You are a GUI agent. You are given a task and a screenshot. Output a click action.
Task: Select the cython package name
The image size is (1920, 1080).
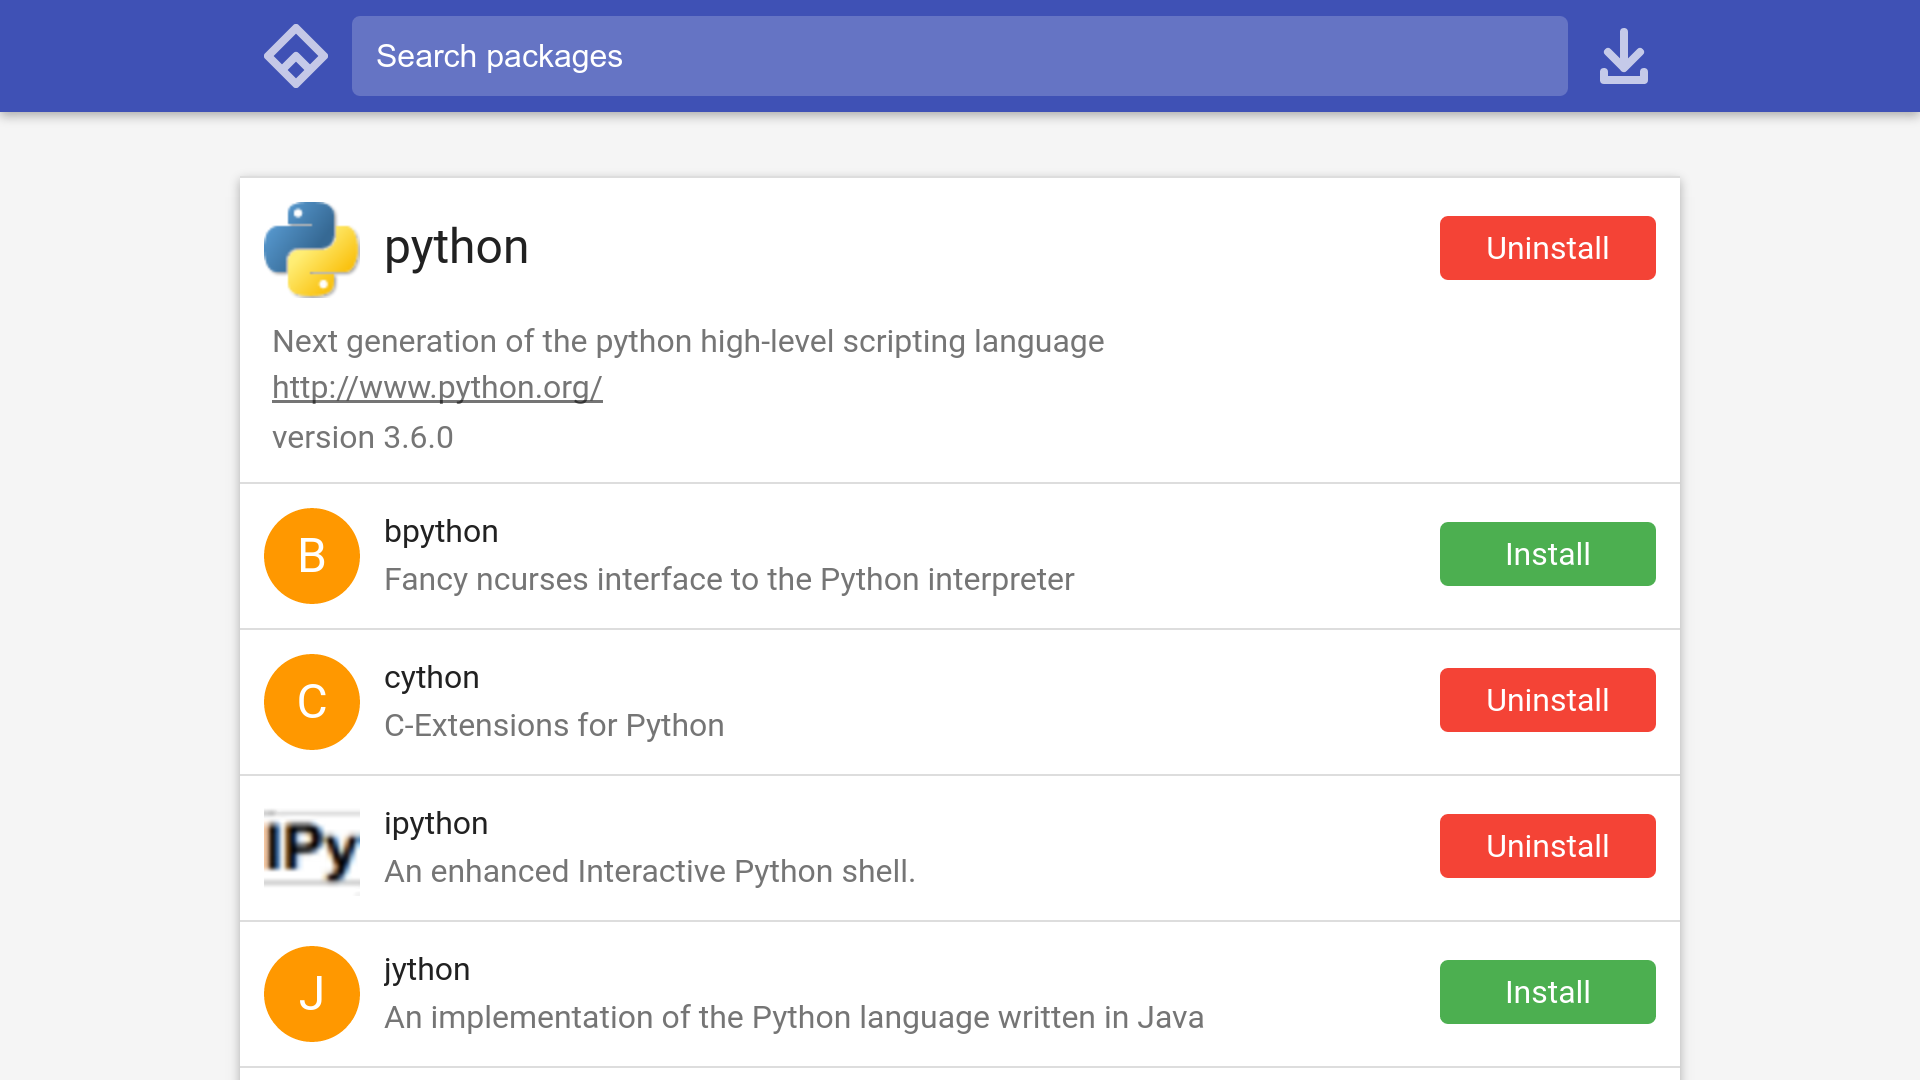(x=432, y=678)
